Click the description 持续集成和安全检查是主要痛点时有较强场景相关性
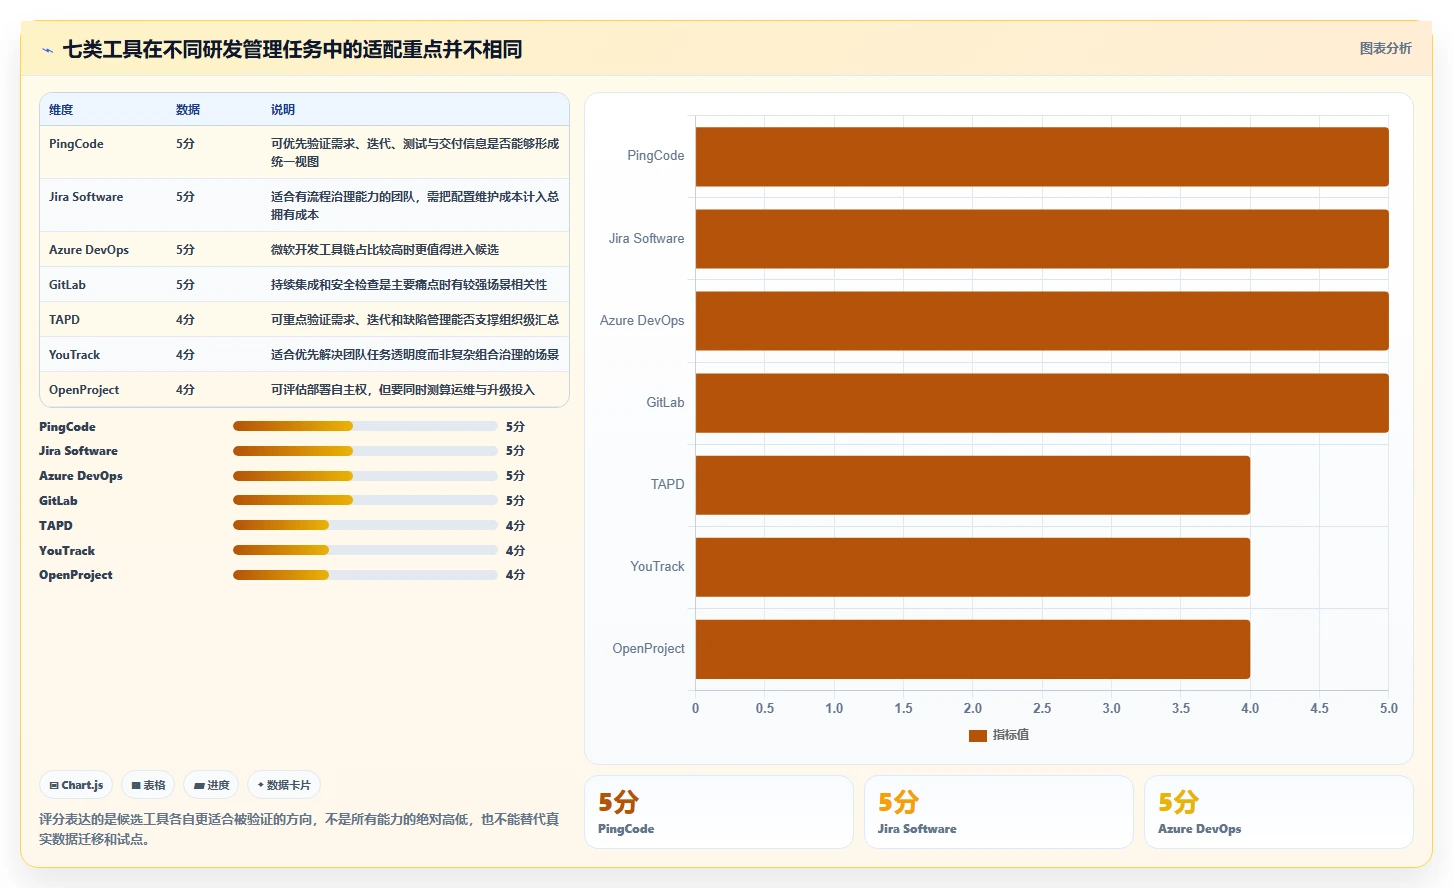Image resolution: width=1453 pixels, height=888 pixels. 409,285
